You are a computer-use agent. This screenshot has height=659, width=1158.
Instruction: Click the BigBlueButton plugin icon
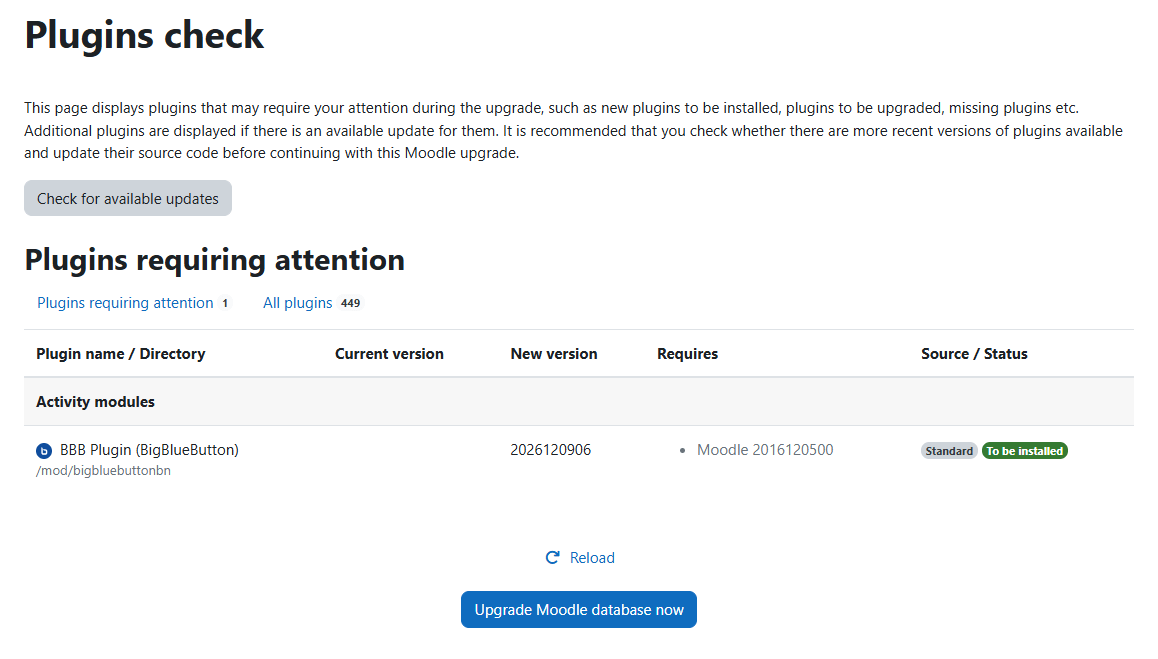pos(44,451)
